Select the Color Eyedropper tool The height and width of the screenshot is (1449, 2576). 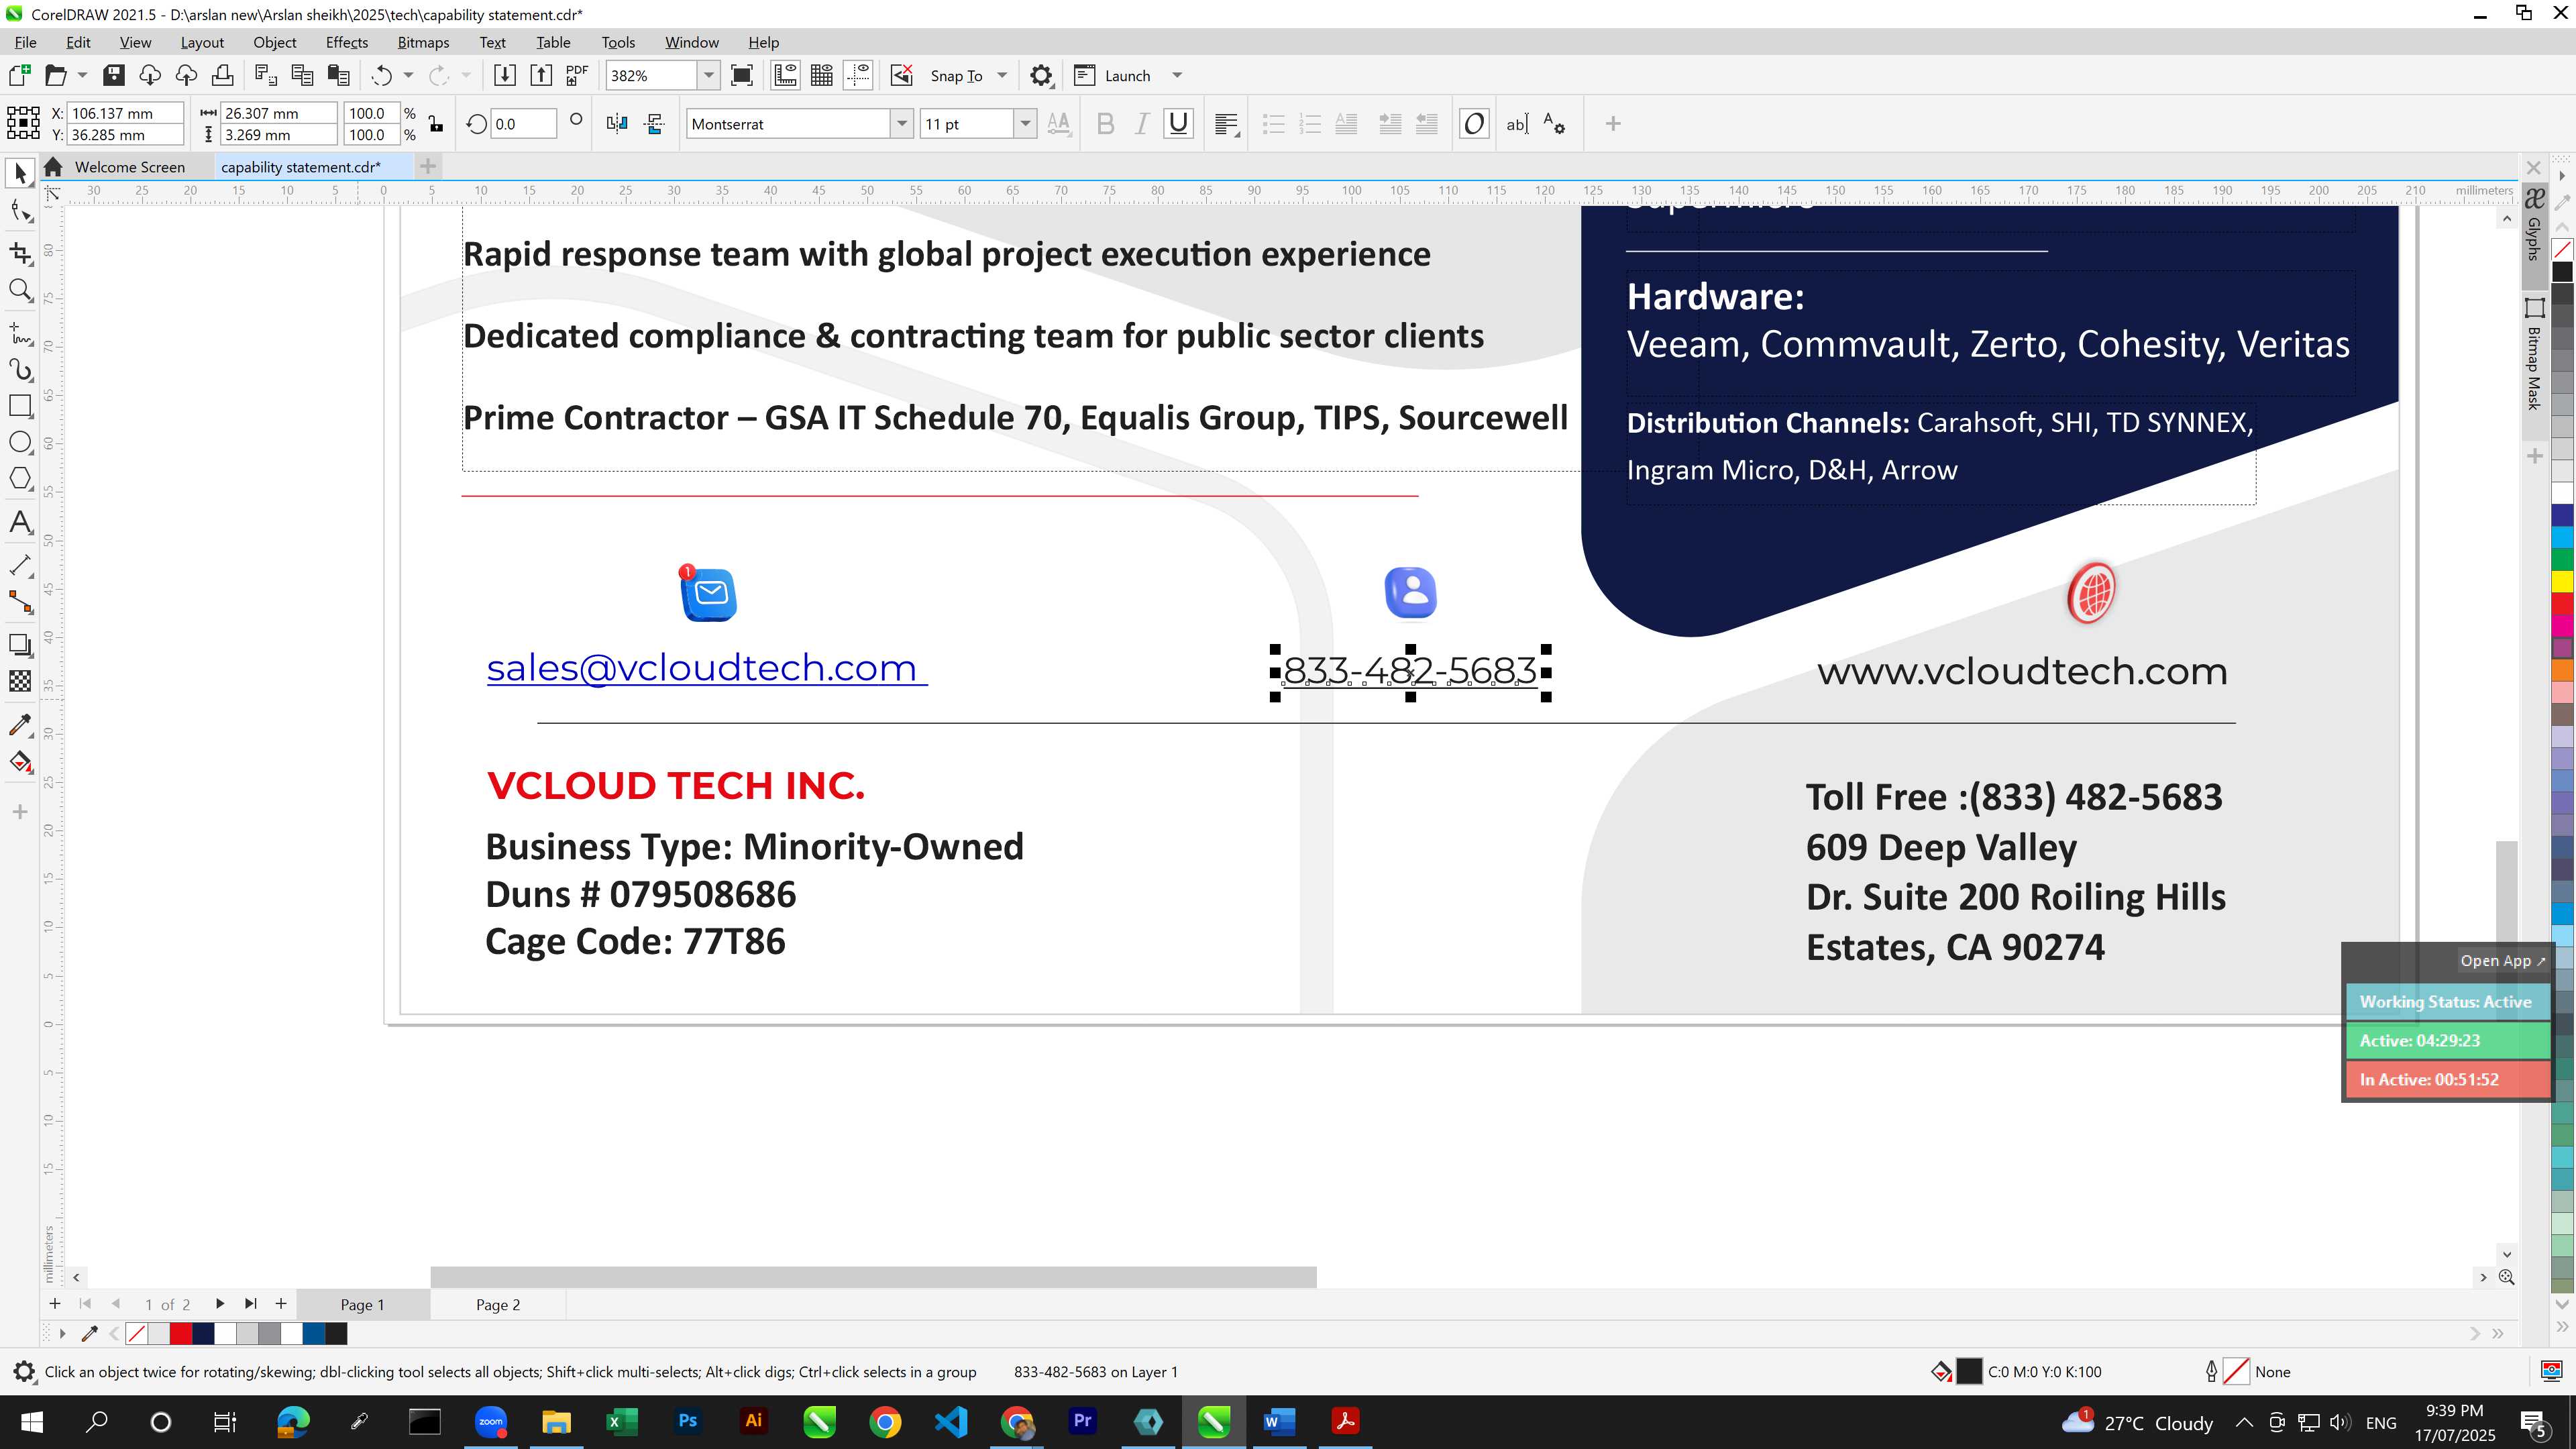tap(20, 724)
